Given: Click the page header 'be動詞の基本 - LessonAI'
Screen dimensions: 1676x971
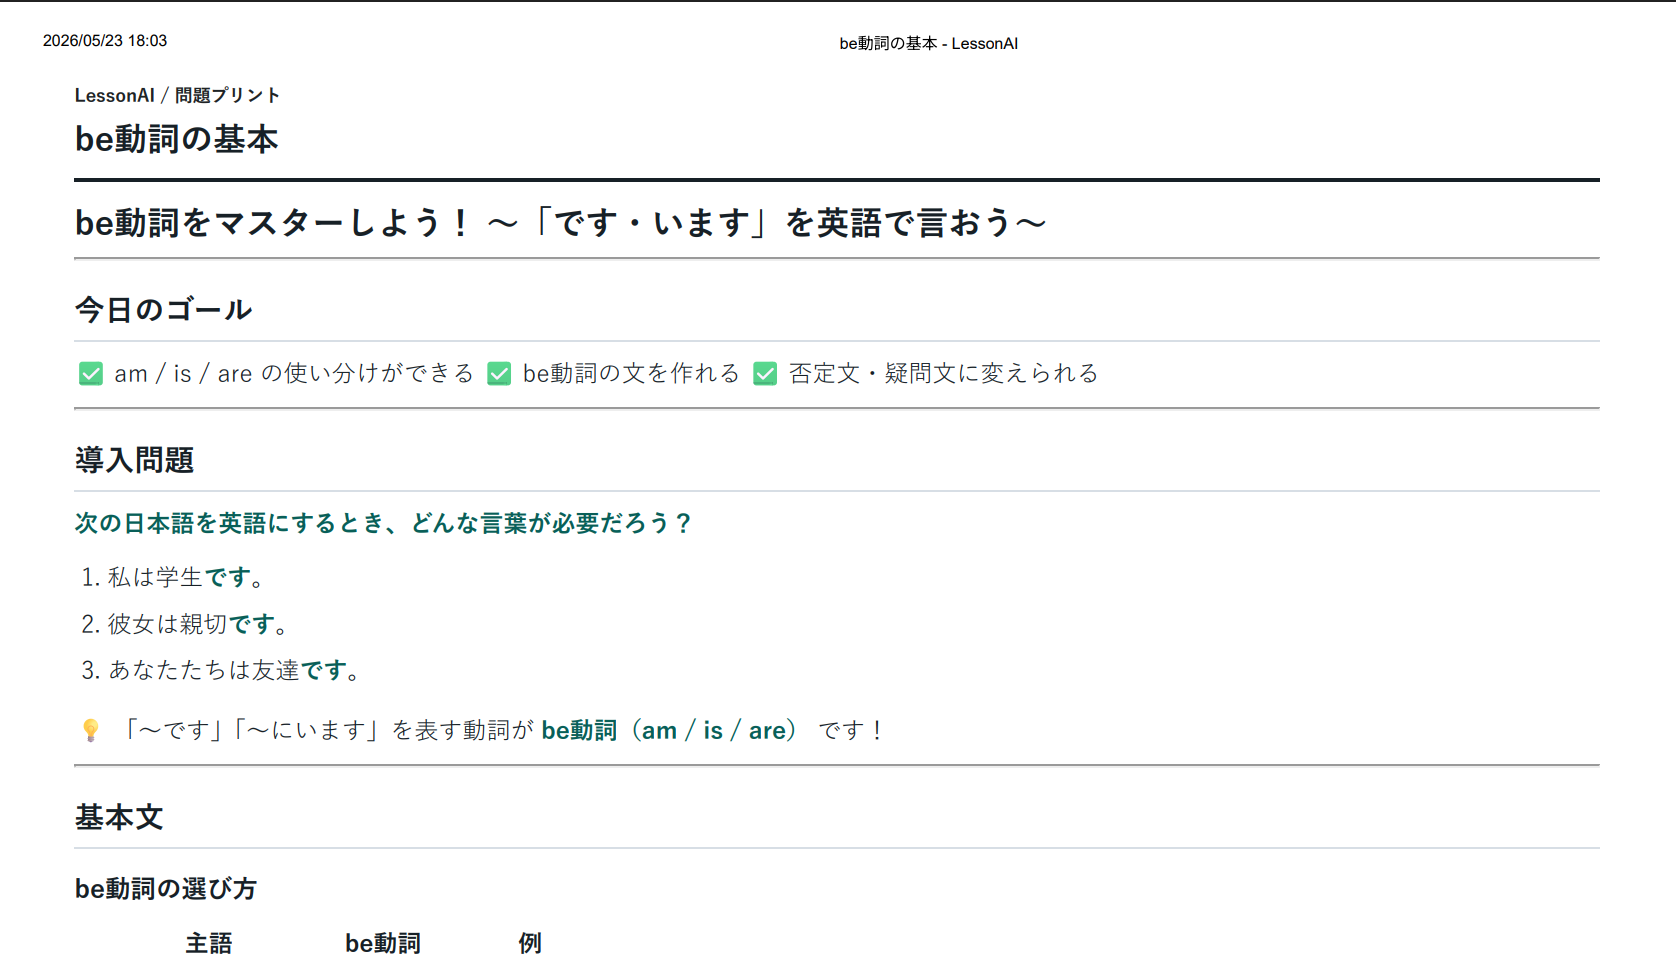Looking at the screenshot, I should click(x=928, y=43).
